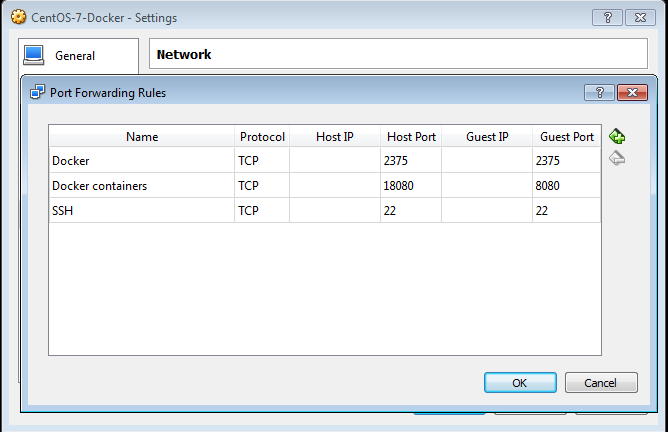Click guest port 22 cell for SSH
The image size is (668, 432).
tap(567, 210)
